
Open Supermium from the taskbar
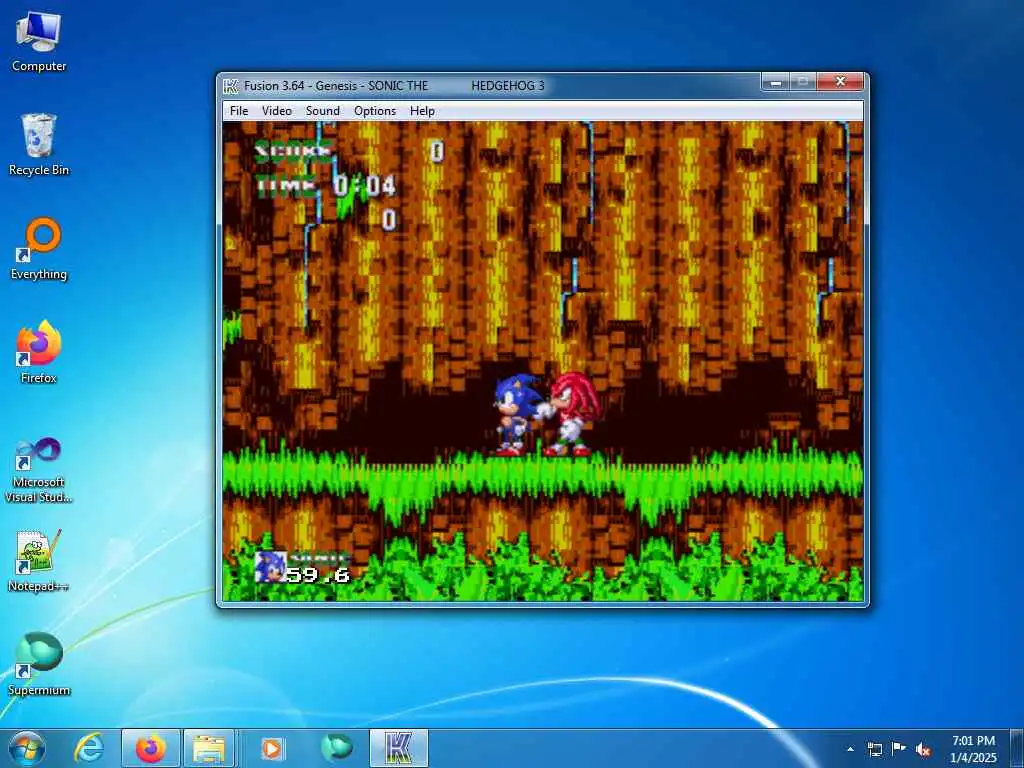pos(337,748)
